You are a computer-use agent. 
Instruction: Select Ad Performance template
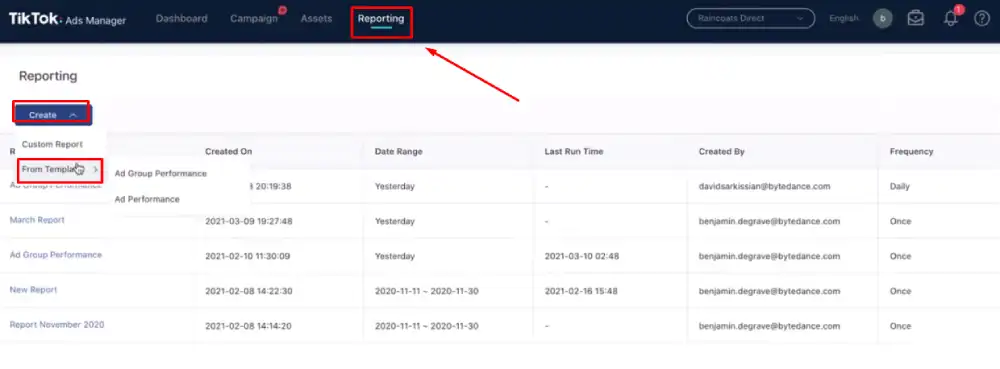147,199
